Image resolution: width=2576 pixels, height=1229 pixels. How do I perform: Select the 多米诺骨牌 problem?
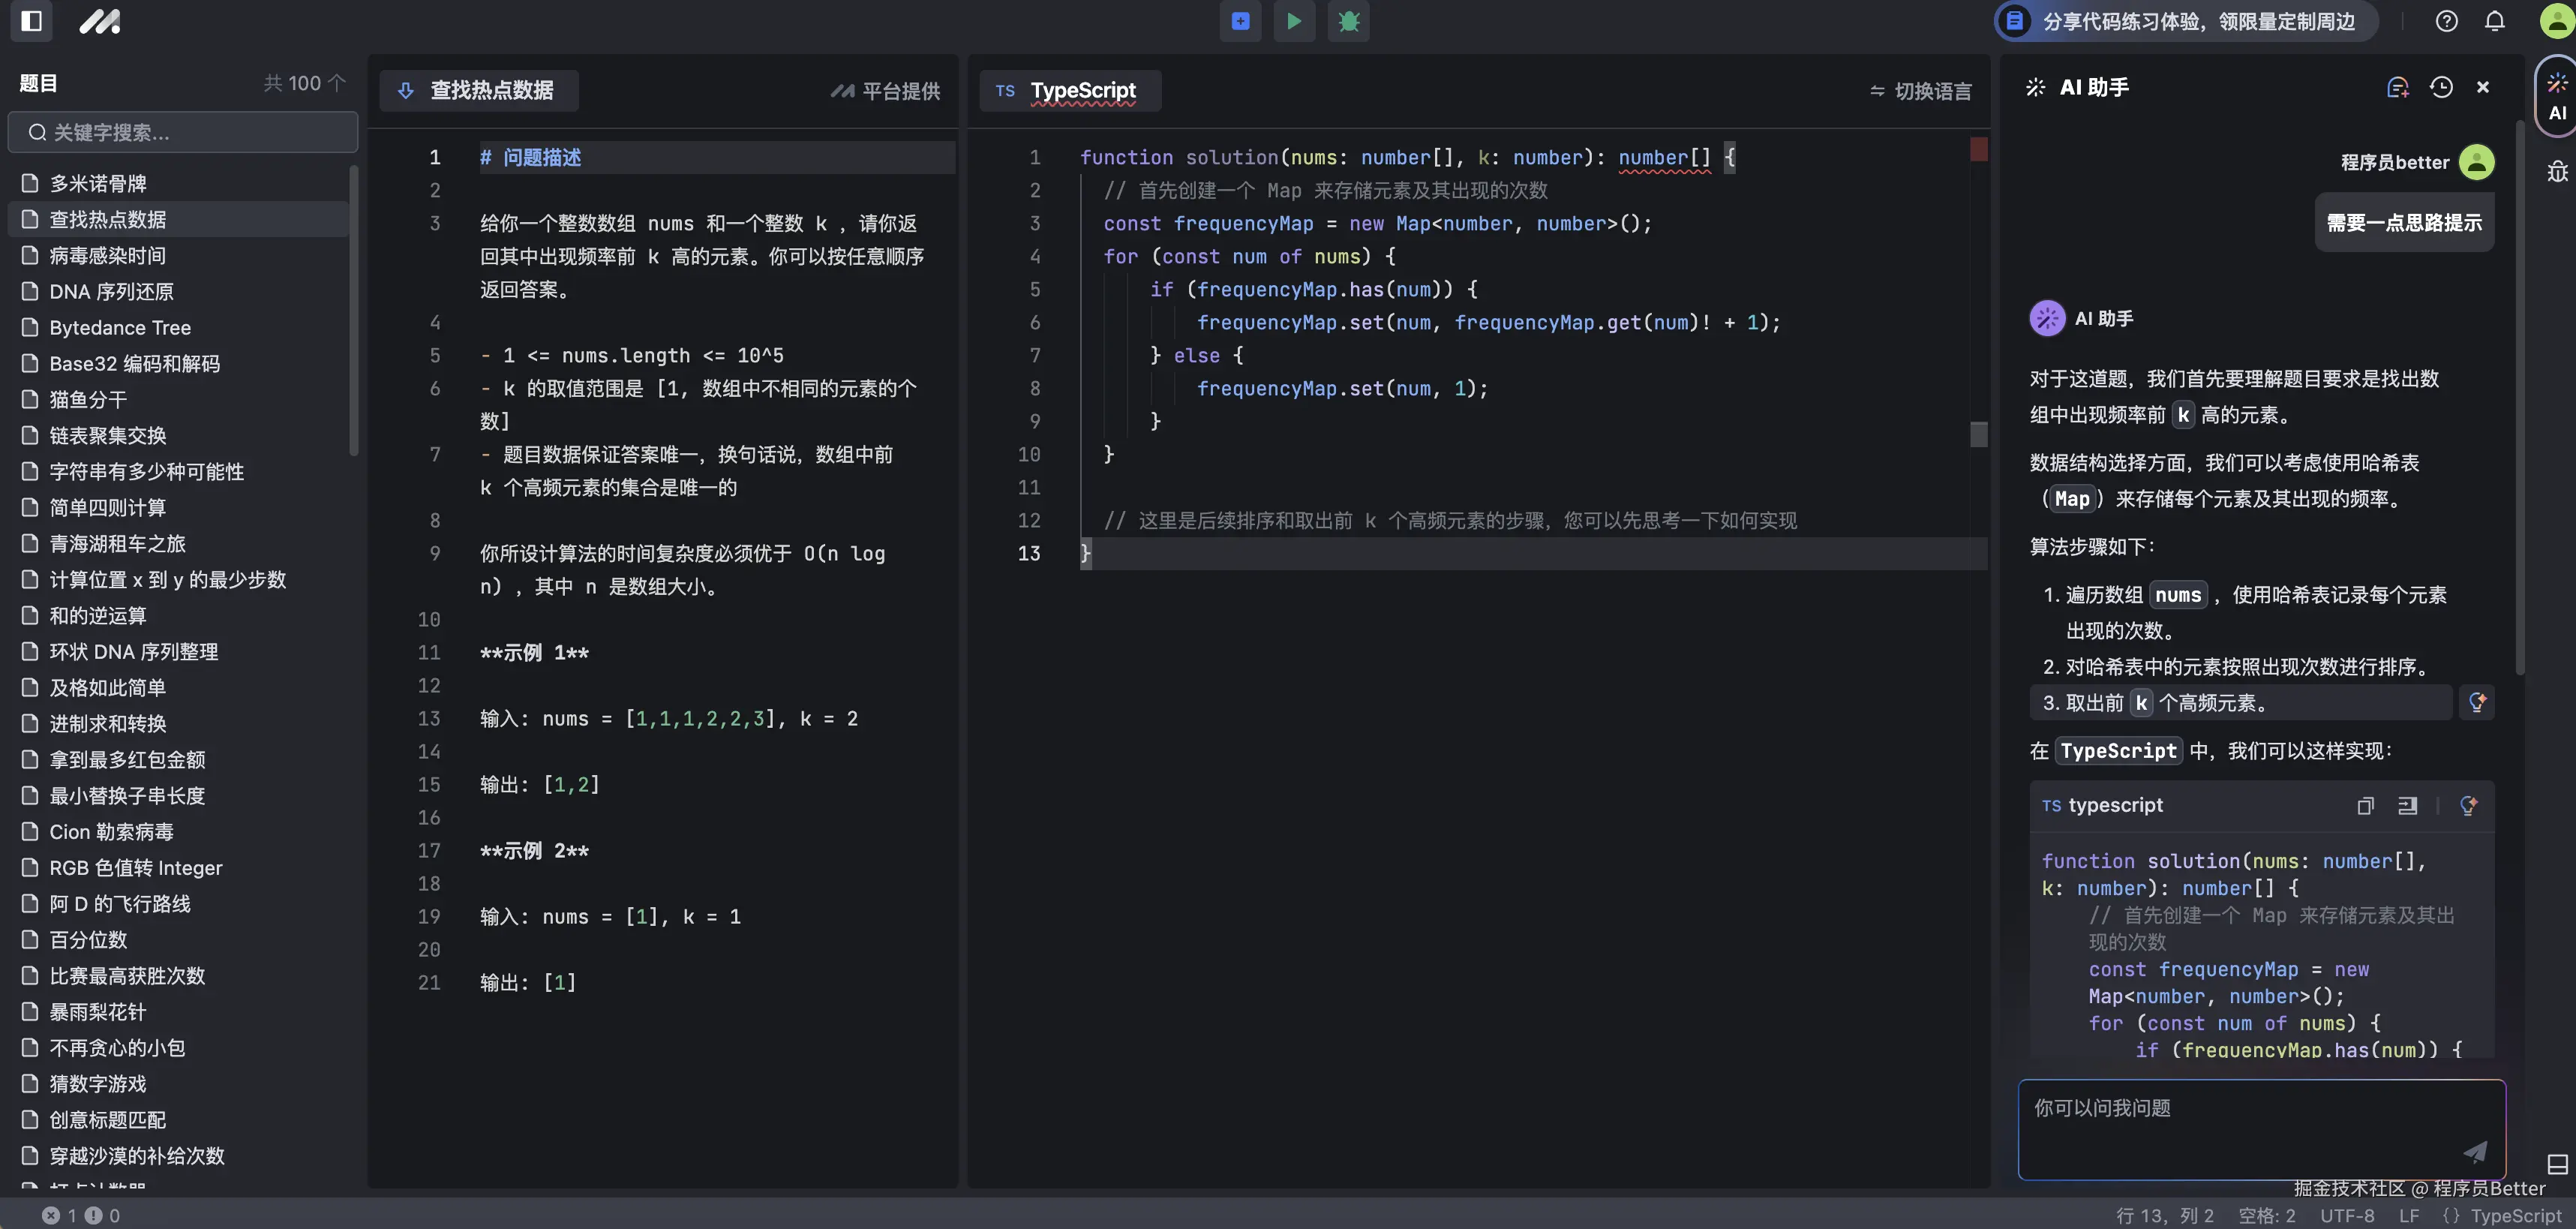(x=98, y=183)
